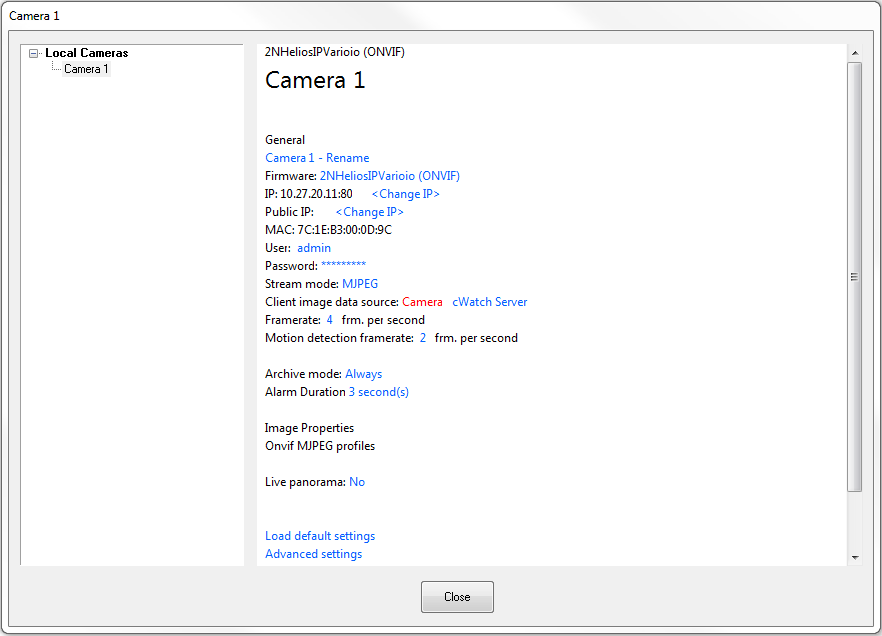This screenshot has height=636, width=882.
Task: Select cWatch Server as image source
Action: pos(489,302)
